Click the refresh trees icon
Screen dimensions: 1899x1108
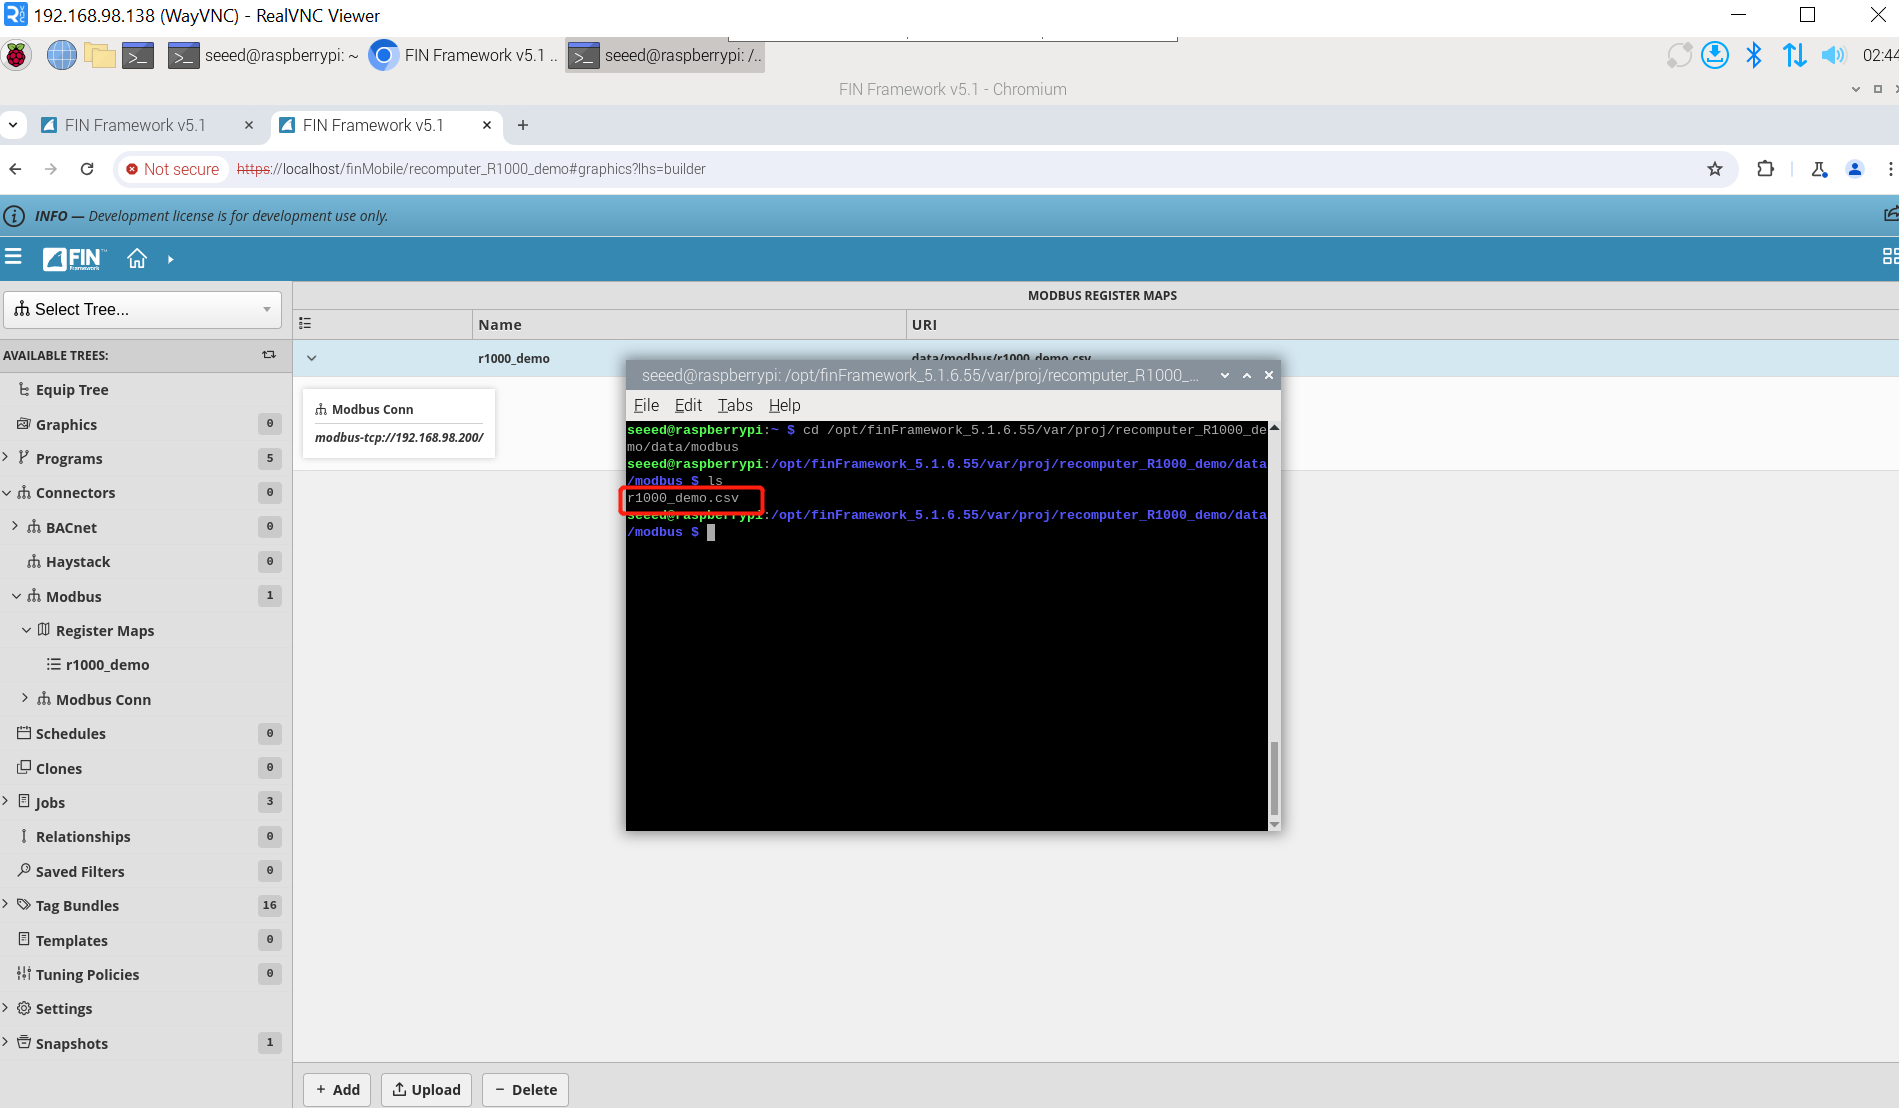point(269,355)
